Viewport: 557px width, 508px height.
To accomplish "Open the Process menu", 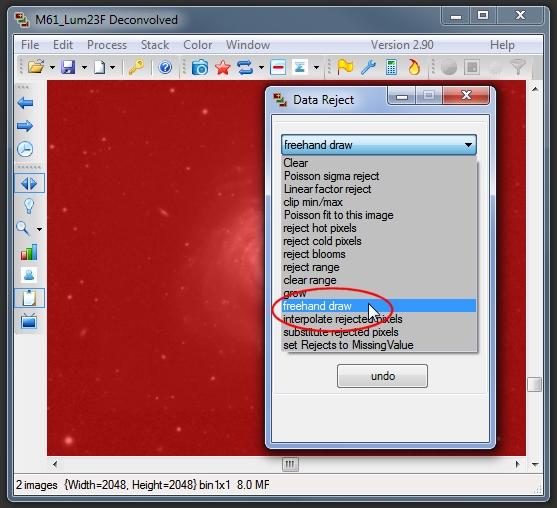I will (107, 45).
